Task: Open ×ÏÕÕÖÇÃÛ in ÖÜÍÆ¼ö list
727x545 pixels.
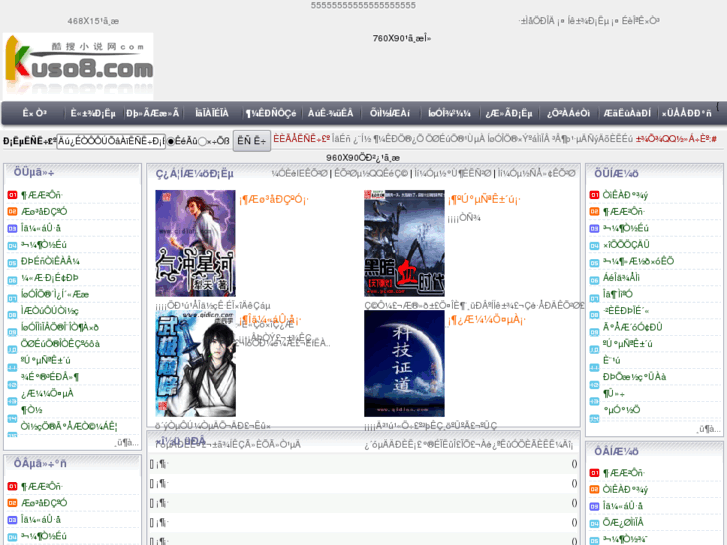Action: coord(626,245)
